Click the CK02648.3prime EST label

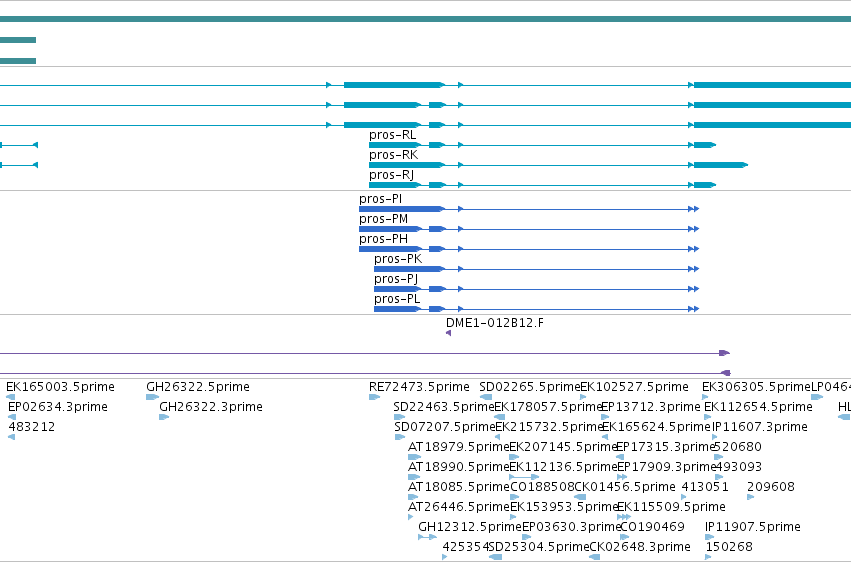click(x=640, y=547)
